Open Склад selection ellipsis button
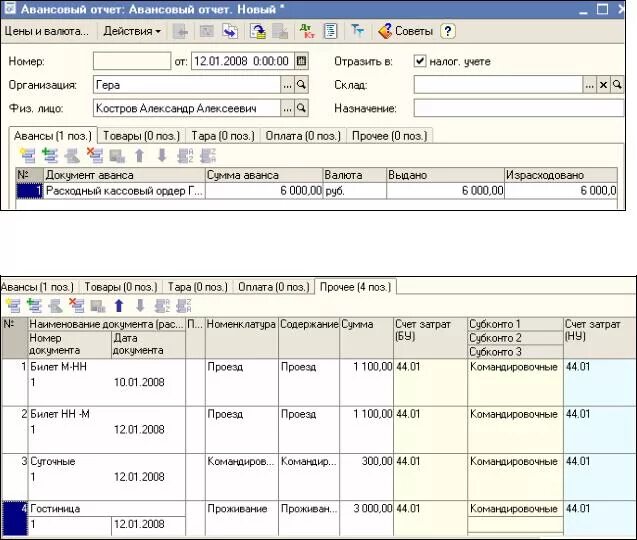 click(x=590, y=85)
